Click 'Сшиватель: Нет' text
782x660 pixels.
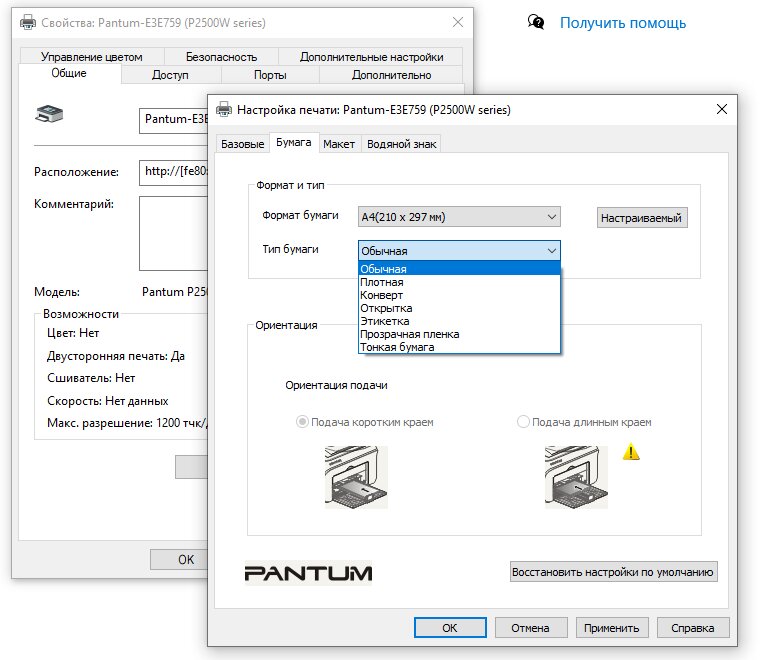click(x=91, y=378)
